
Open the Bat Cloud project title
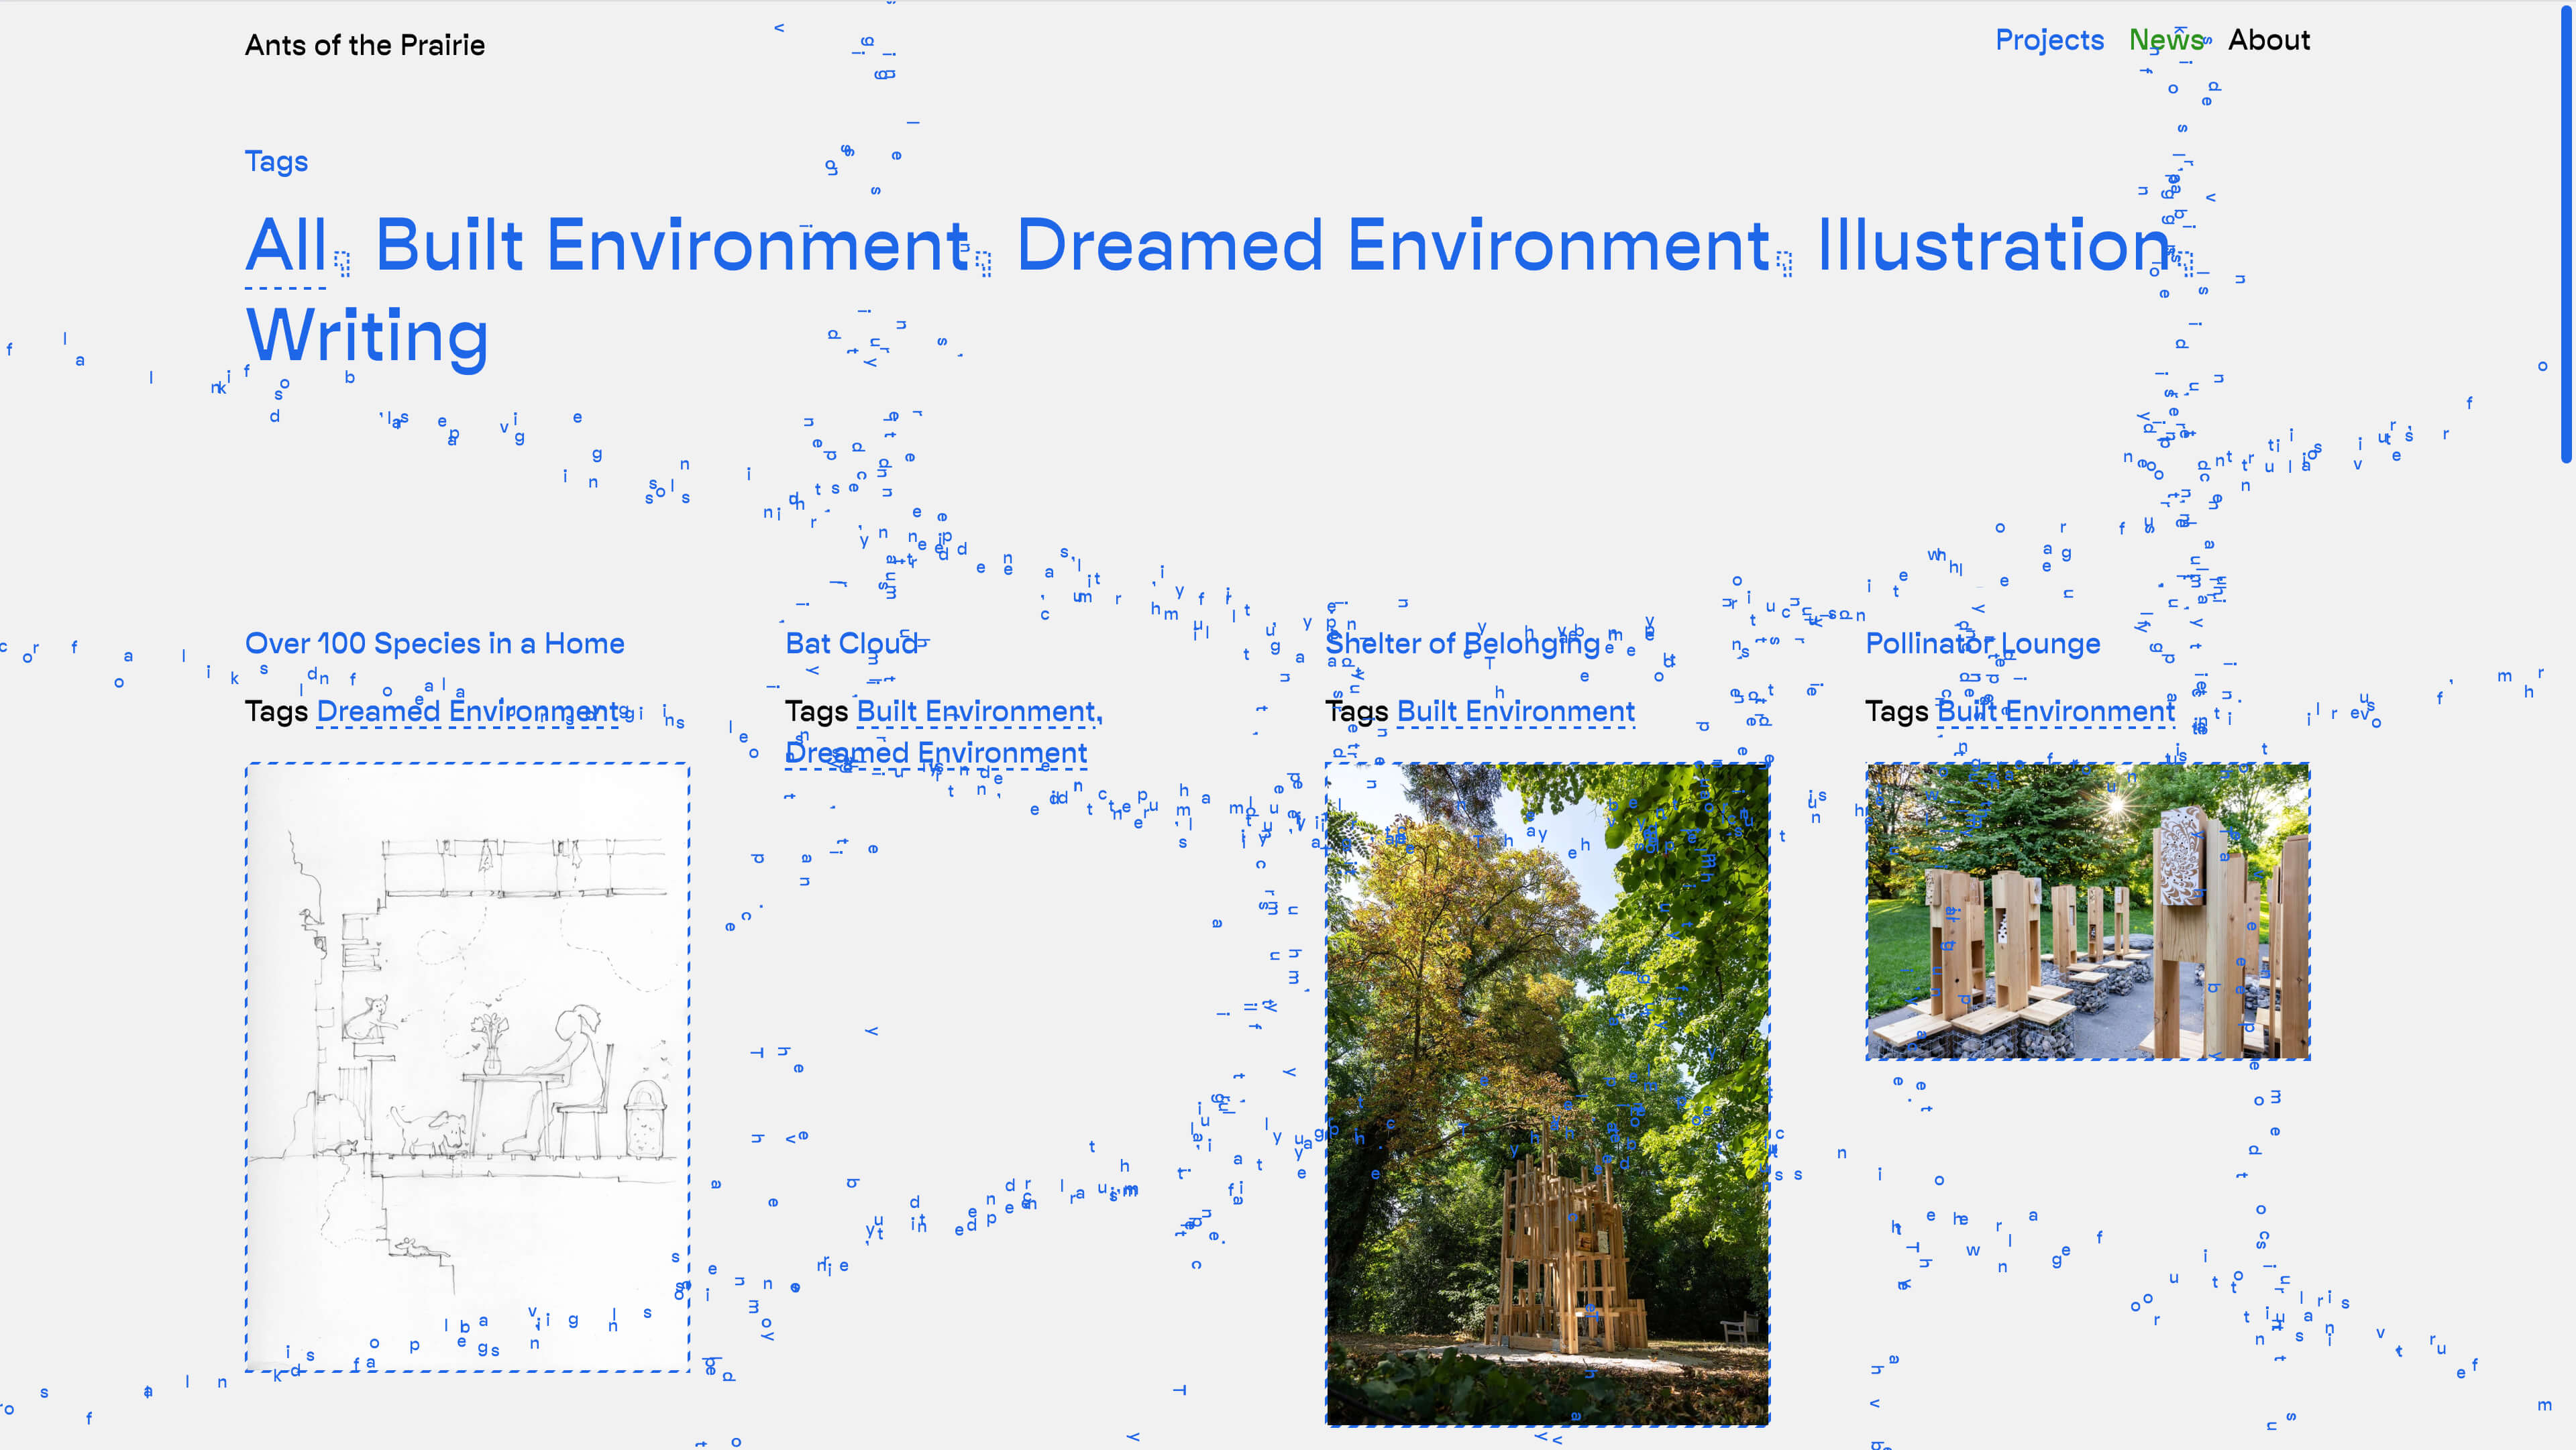click(851, 643)
